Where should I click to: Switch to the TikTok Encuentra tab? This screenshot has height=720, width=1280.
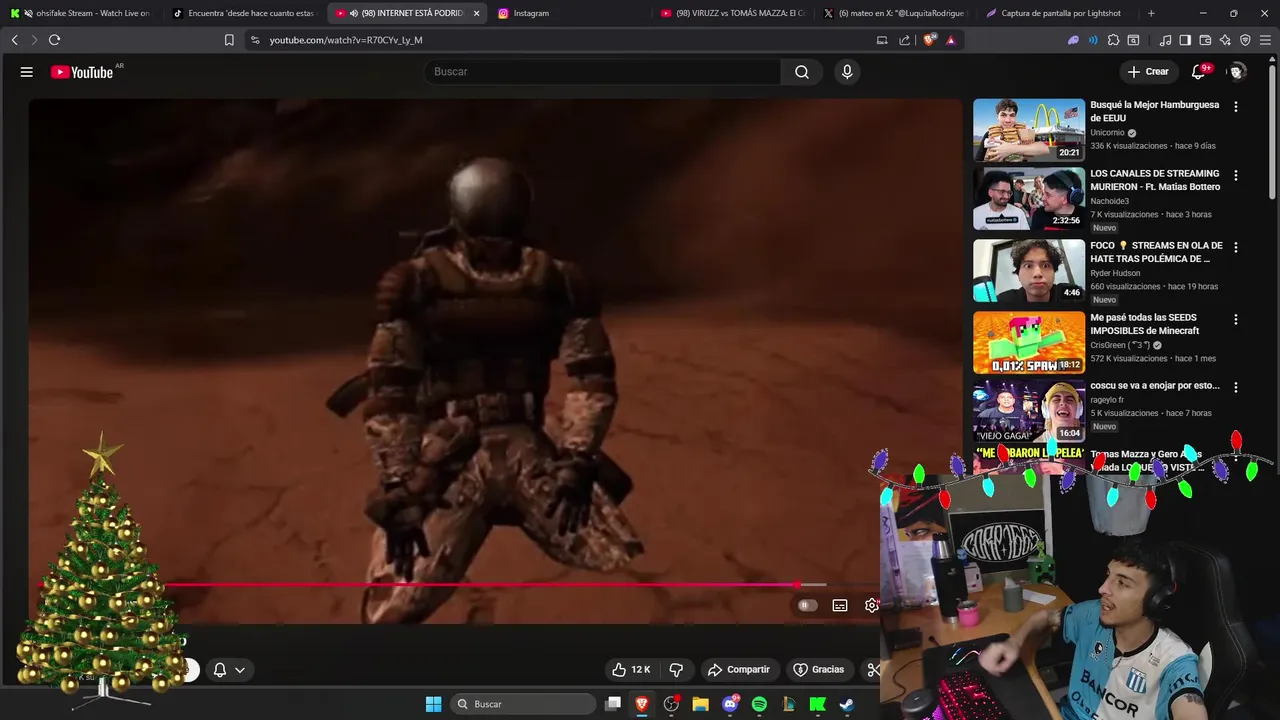pyautogui.click(x=245, y=13)
